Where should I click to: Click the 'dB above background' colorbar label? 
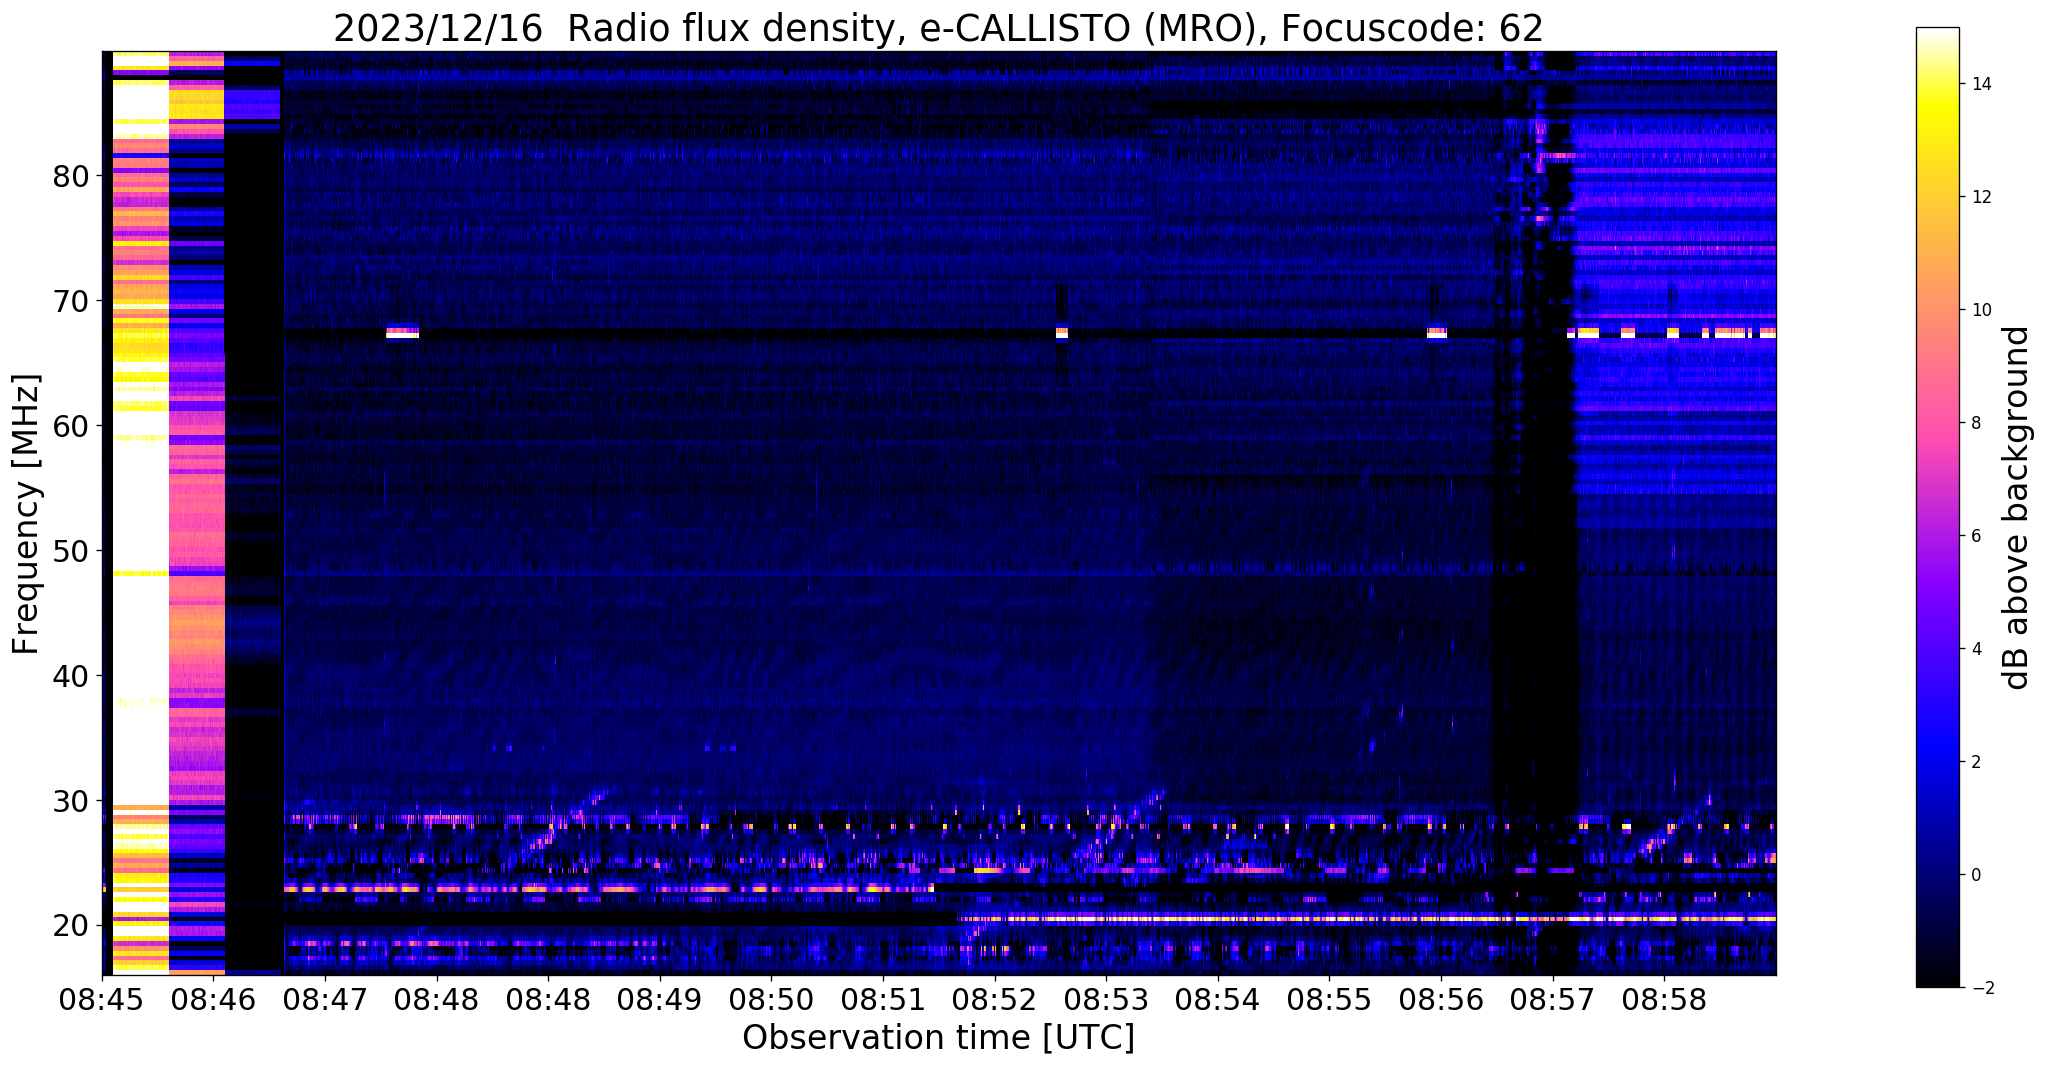click(x=2017, y=507)
